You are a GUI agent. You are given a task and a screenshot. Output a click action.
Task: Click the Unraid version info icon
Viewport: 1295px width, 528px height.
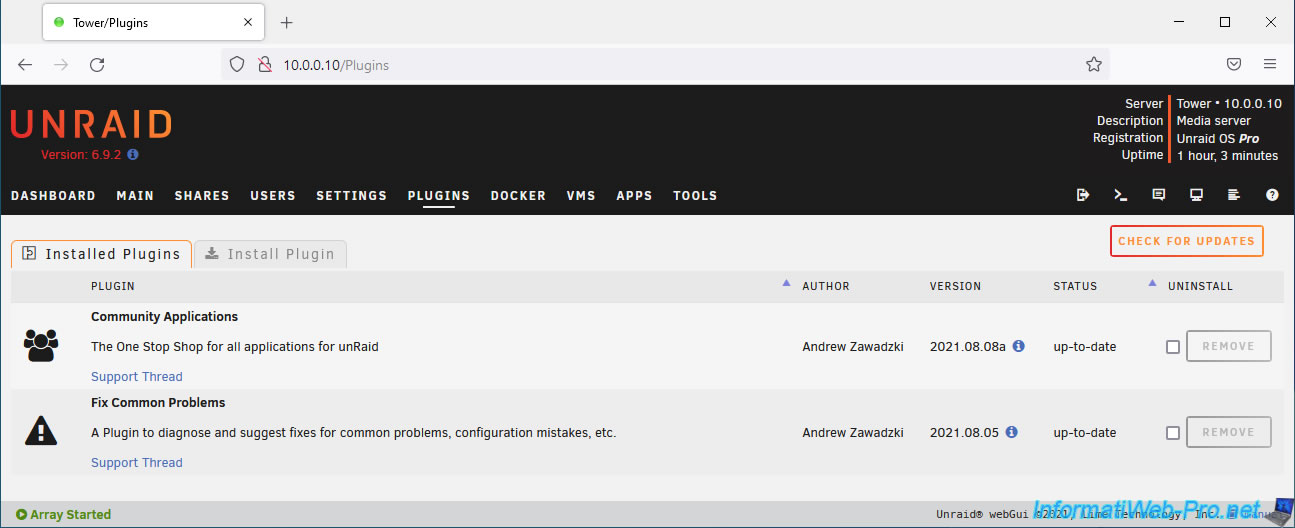[133, 155]
